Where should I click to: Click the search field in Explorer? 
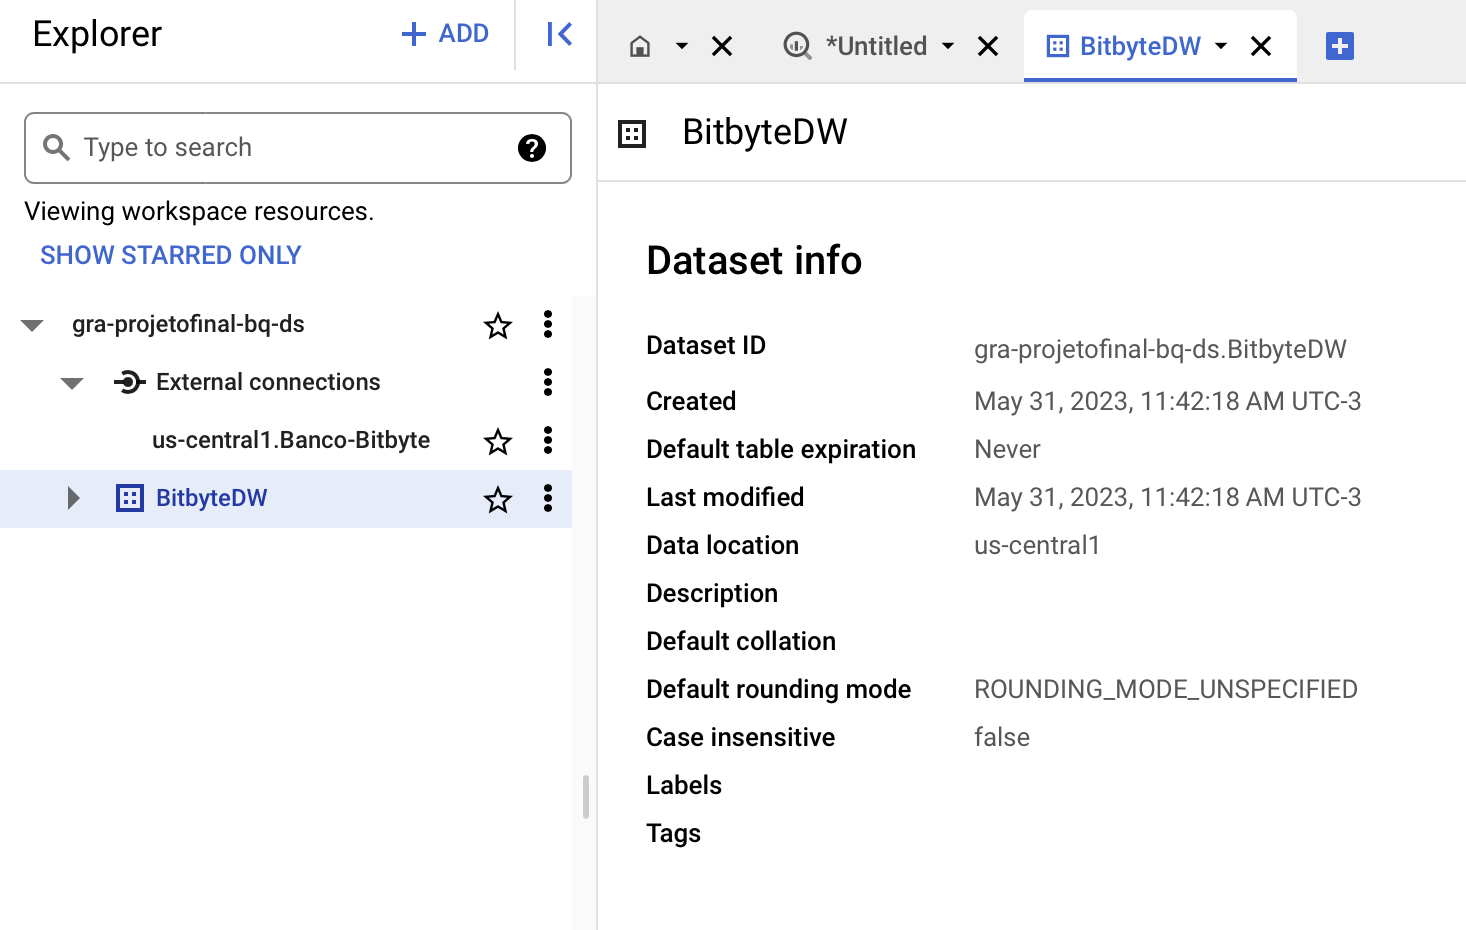[x=298, y=148]
